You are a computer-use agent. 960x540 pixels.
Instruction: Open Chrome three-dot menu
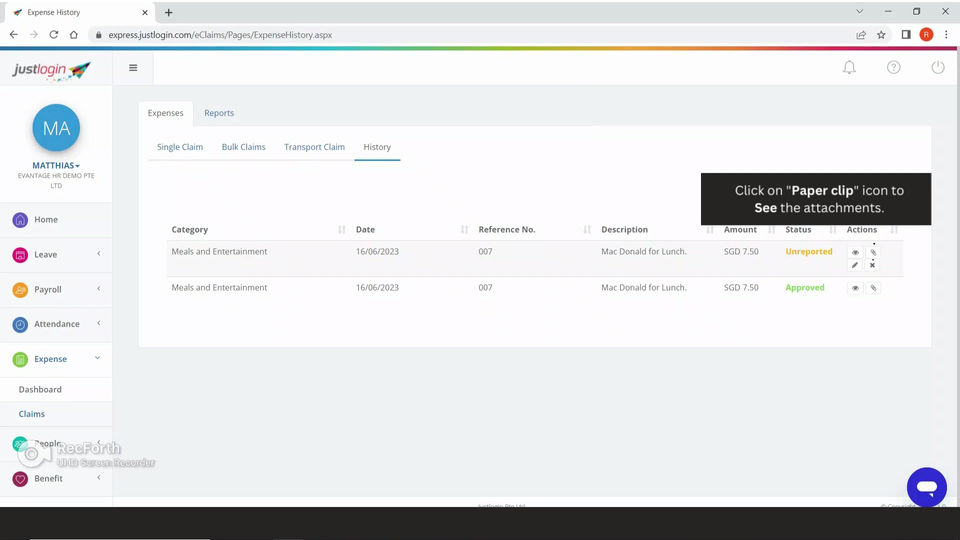click(x=946, y=35)
